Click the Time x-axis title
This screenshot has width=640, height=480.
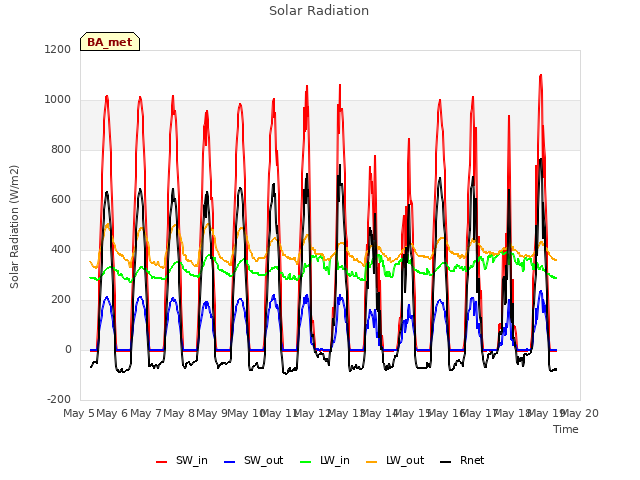(566, 429)
